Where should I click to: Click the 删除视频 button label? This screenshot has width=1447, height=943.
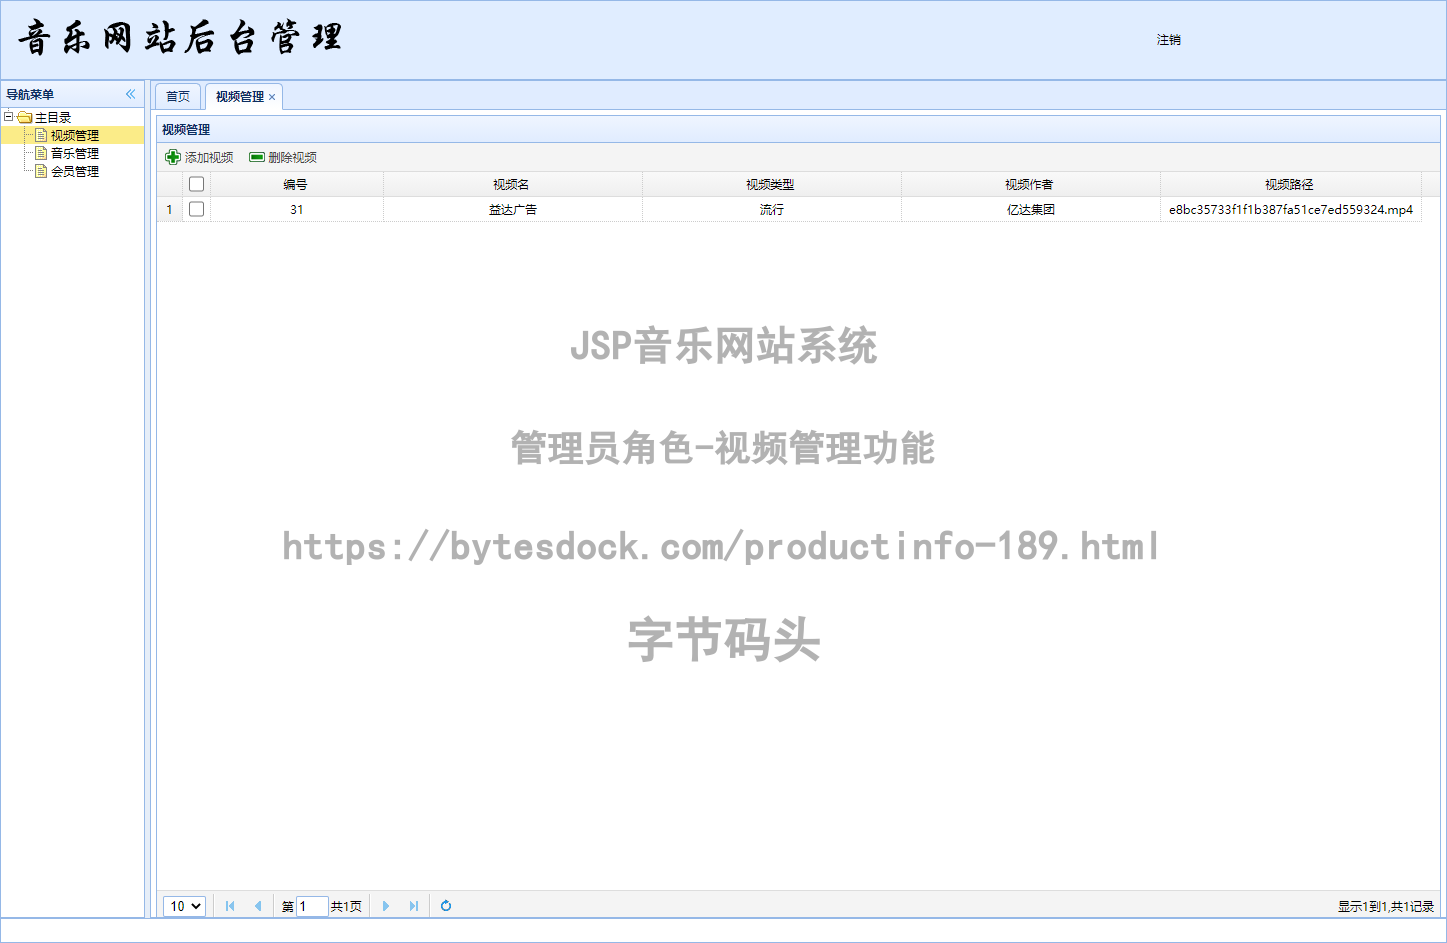(293, 157)
